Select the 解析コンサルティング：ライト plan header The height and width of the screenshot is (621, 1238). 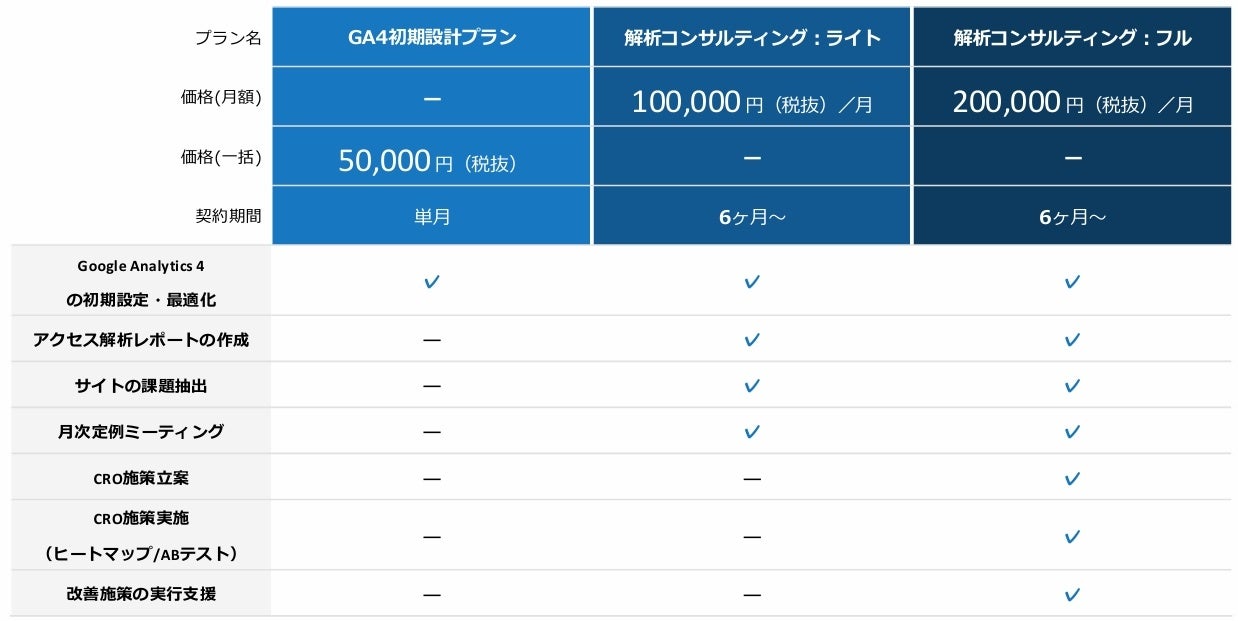[752, 38]
